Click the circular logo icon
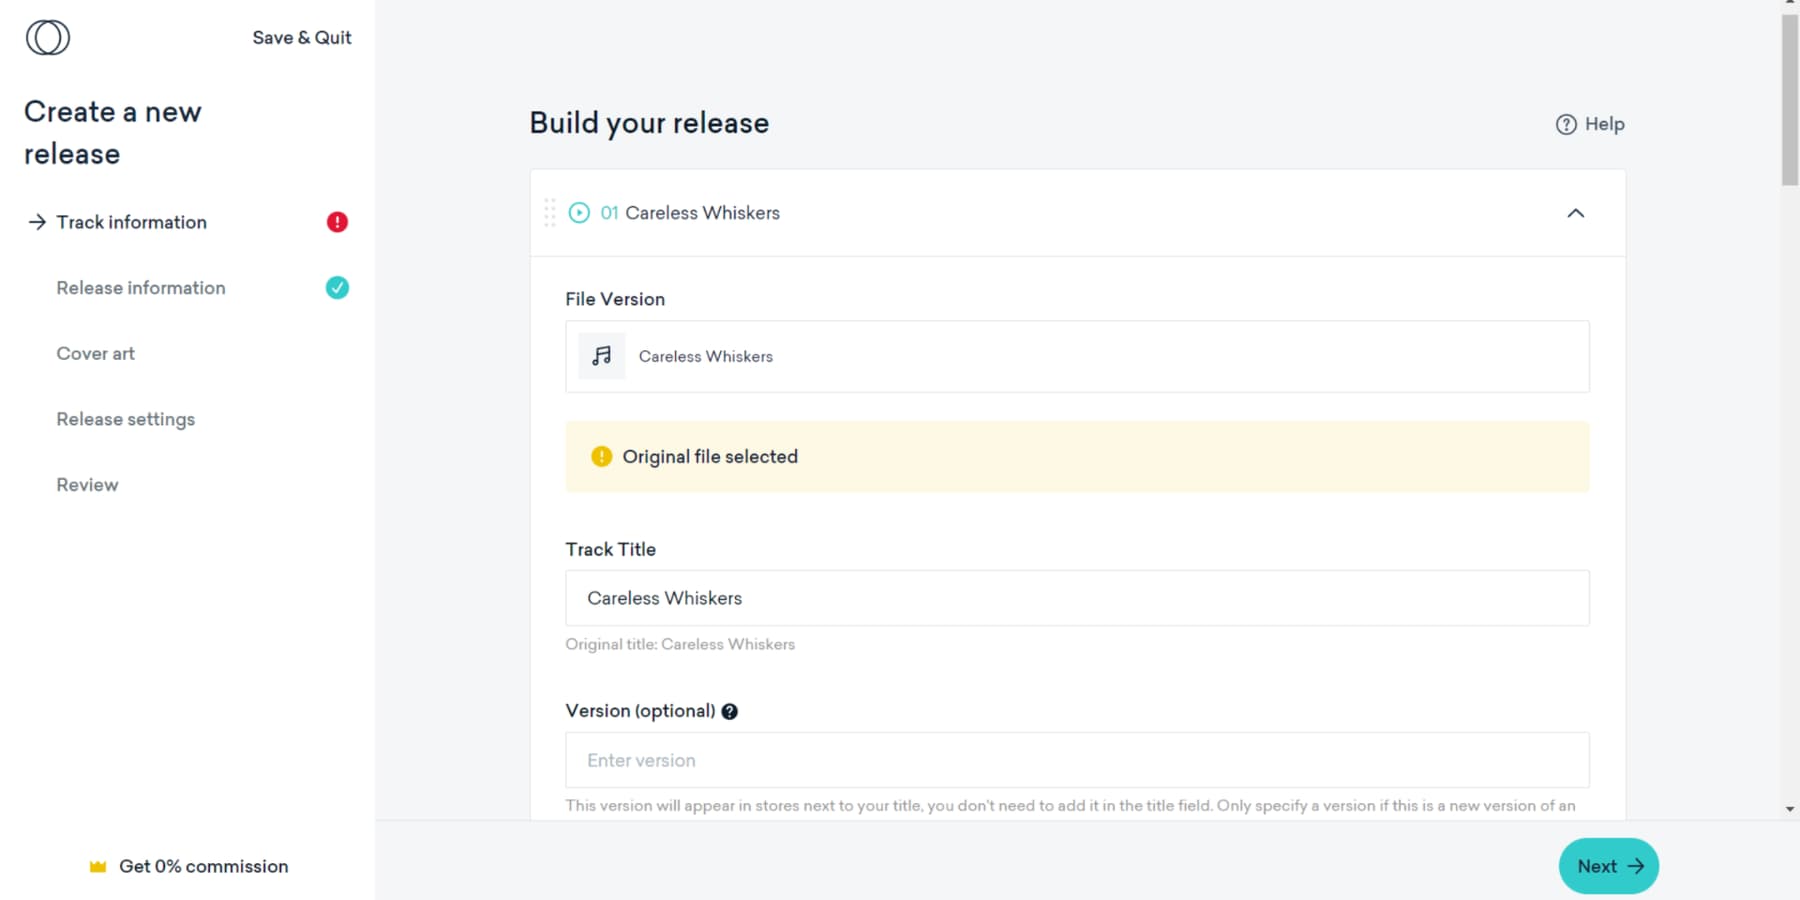This screenshot has height=900, width=1800. 47,37
